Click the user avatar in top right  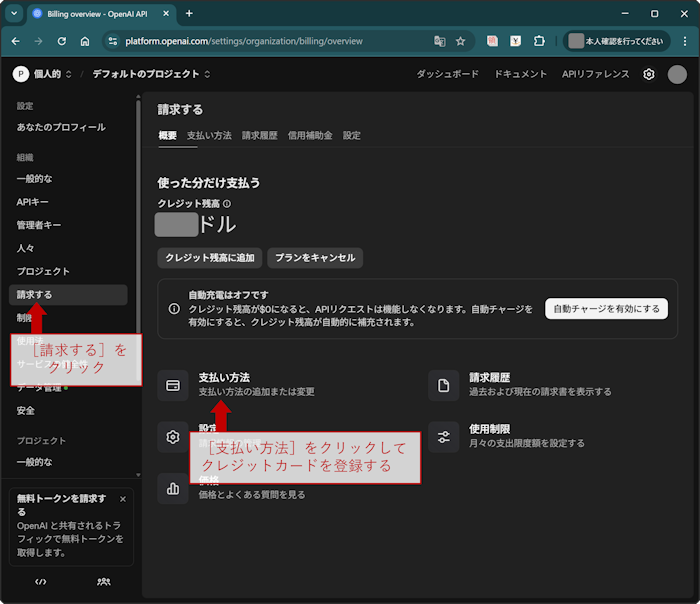click(x=677, y=74)
